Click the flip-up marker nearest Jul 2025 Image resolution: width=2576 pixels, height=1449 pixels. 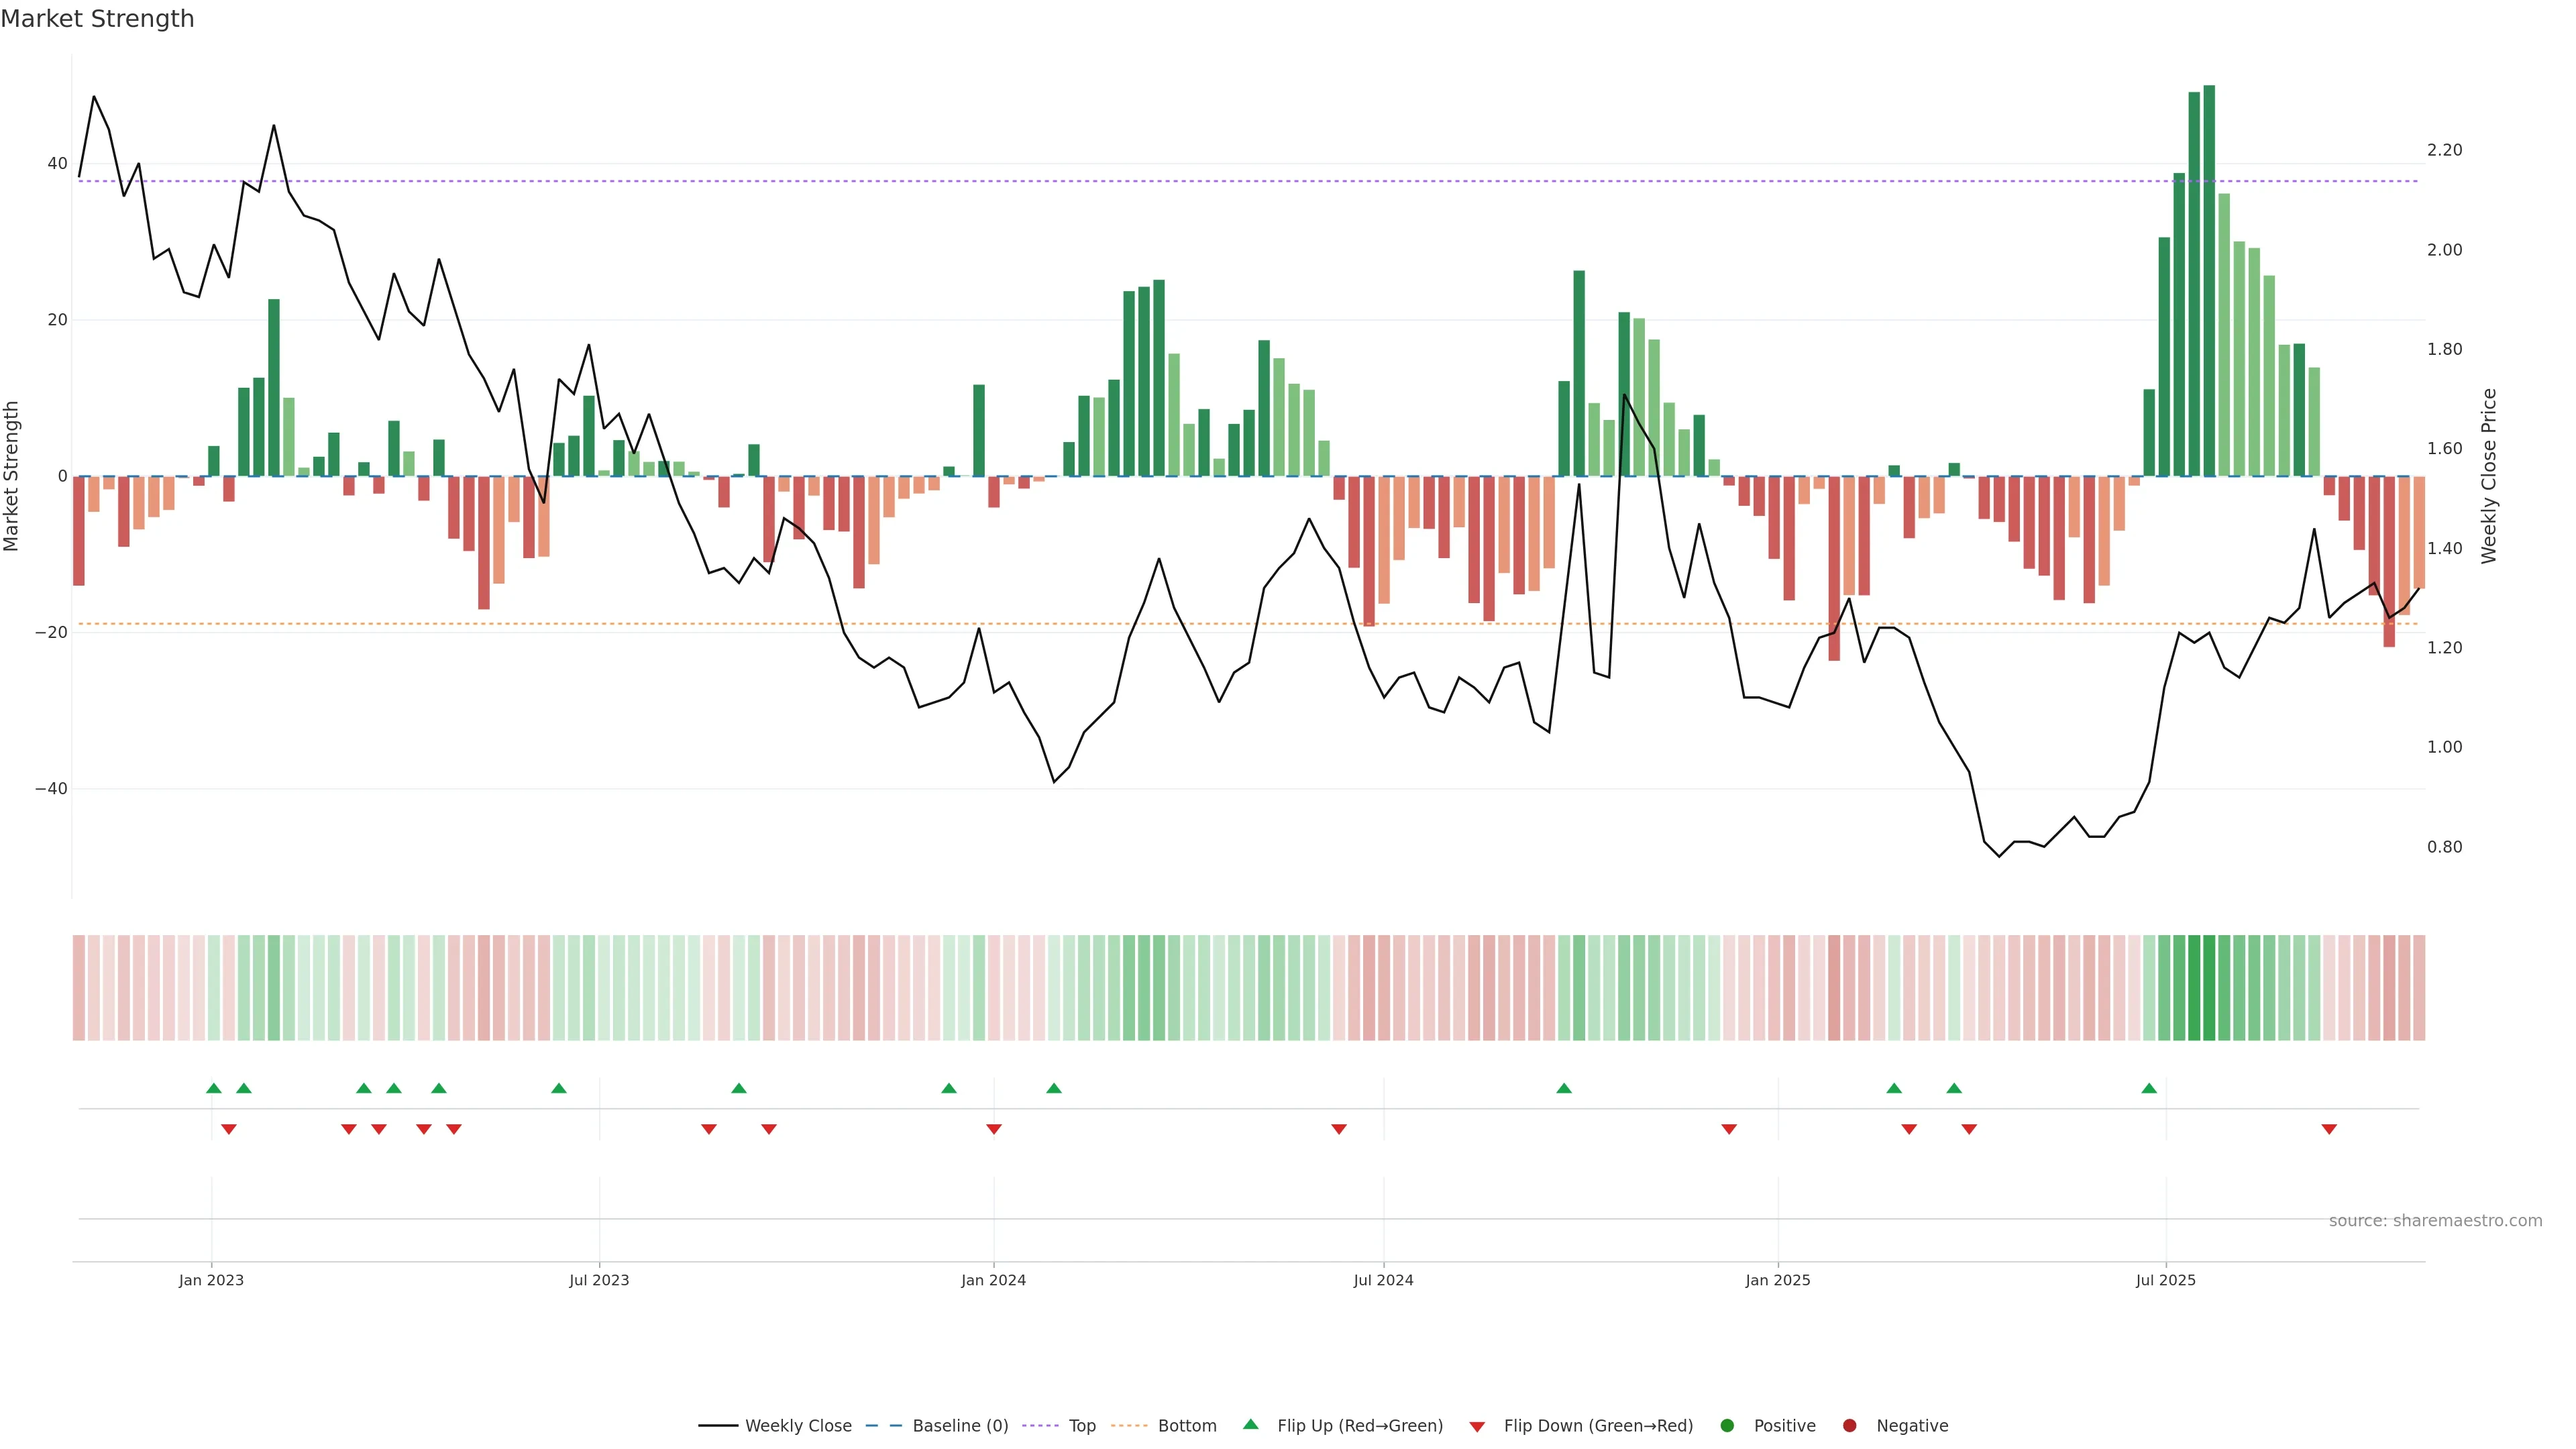(x=2149, y=1088)
